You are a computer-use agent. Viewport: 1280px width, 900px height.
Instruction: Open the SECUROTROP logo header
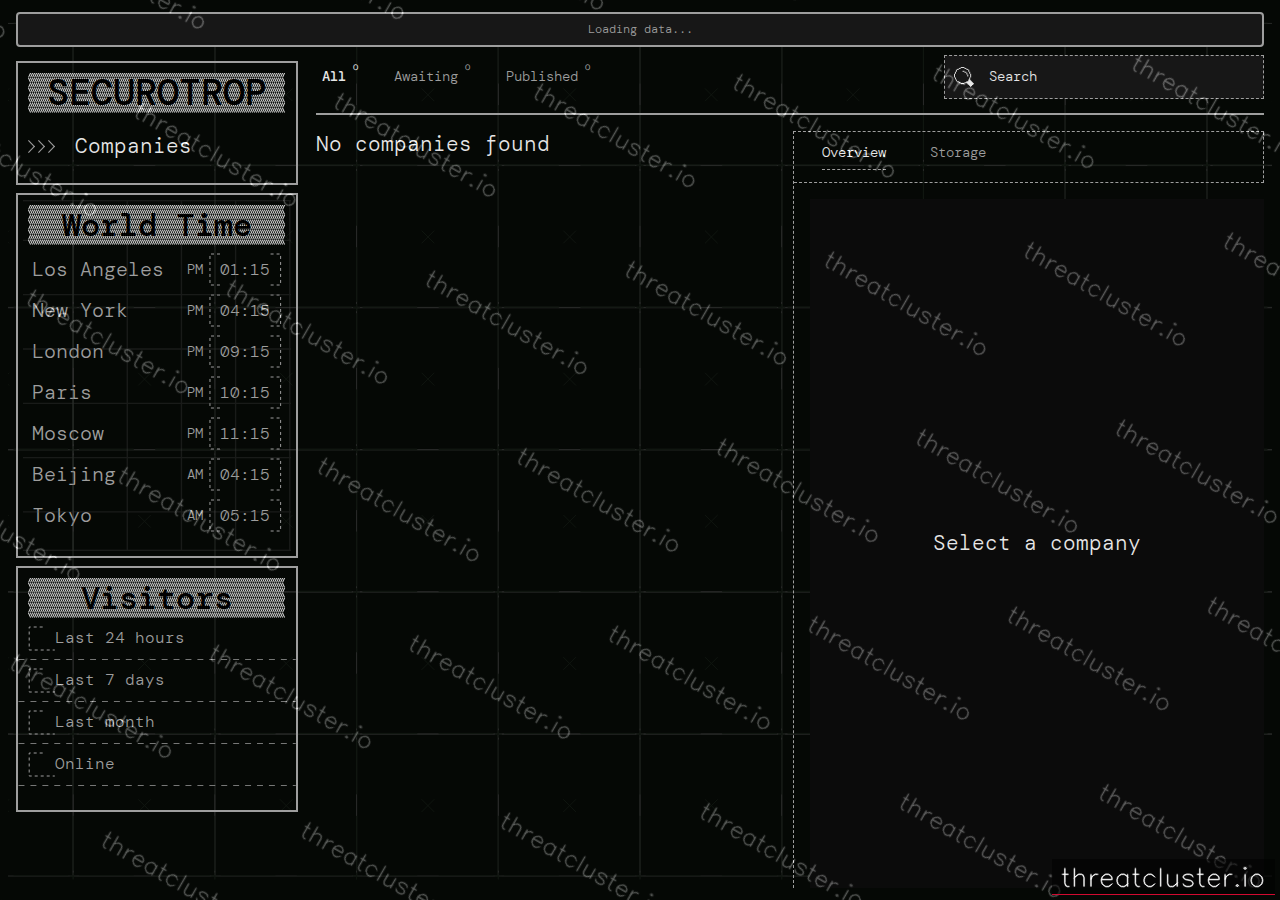coord(157,93)
